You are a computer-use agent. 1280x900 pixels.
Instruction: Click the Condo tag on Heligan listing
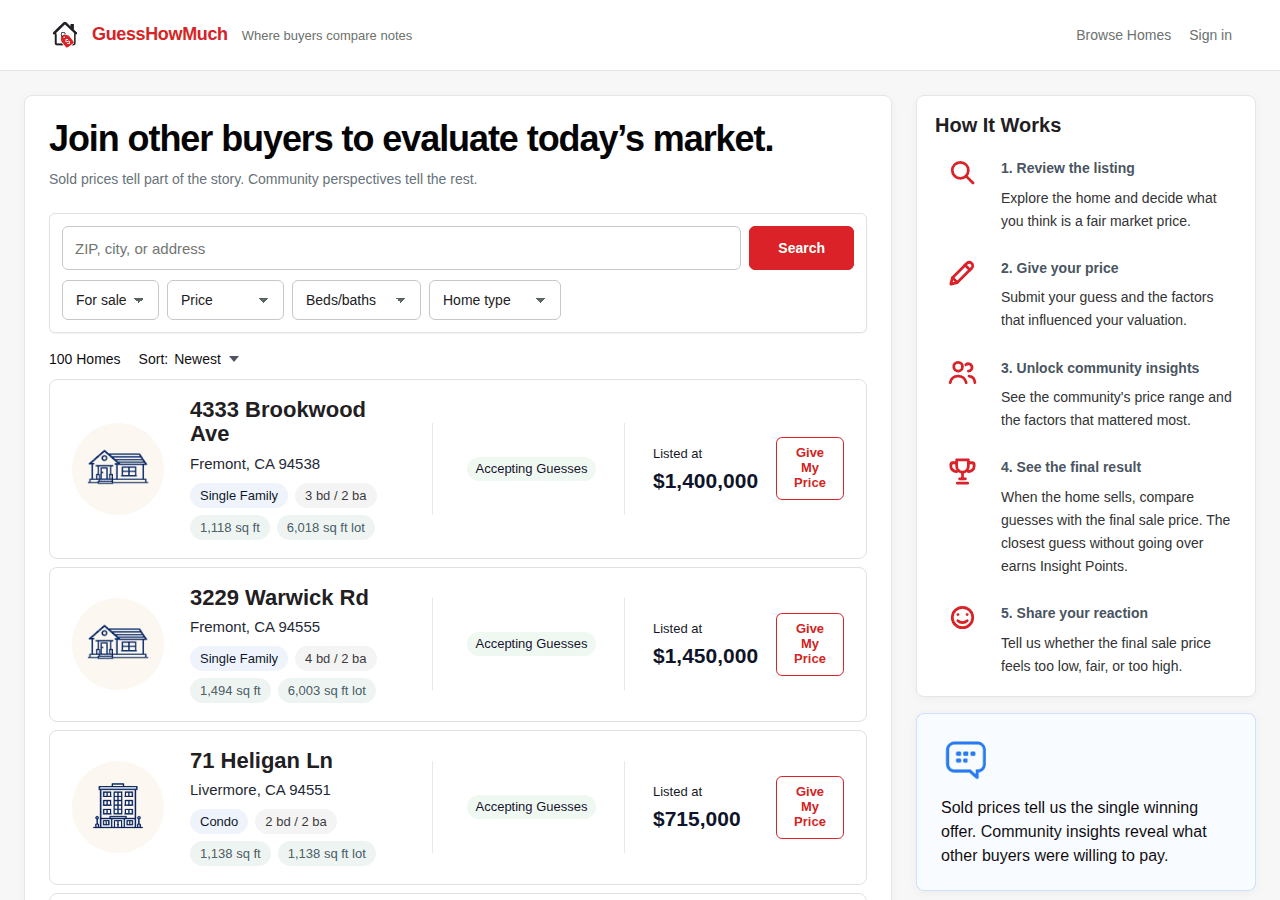[x=219, y=822]
